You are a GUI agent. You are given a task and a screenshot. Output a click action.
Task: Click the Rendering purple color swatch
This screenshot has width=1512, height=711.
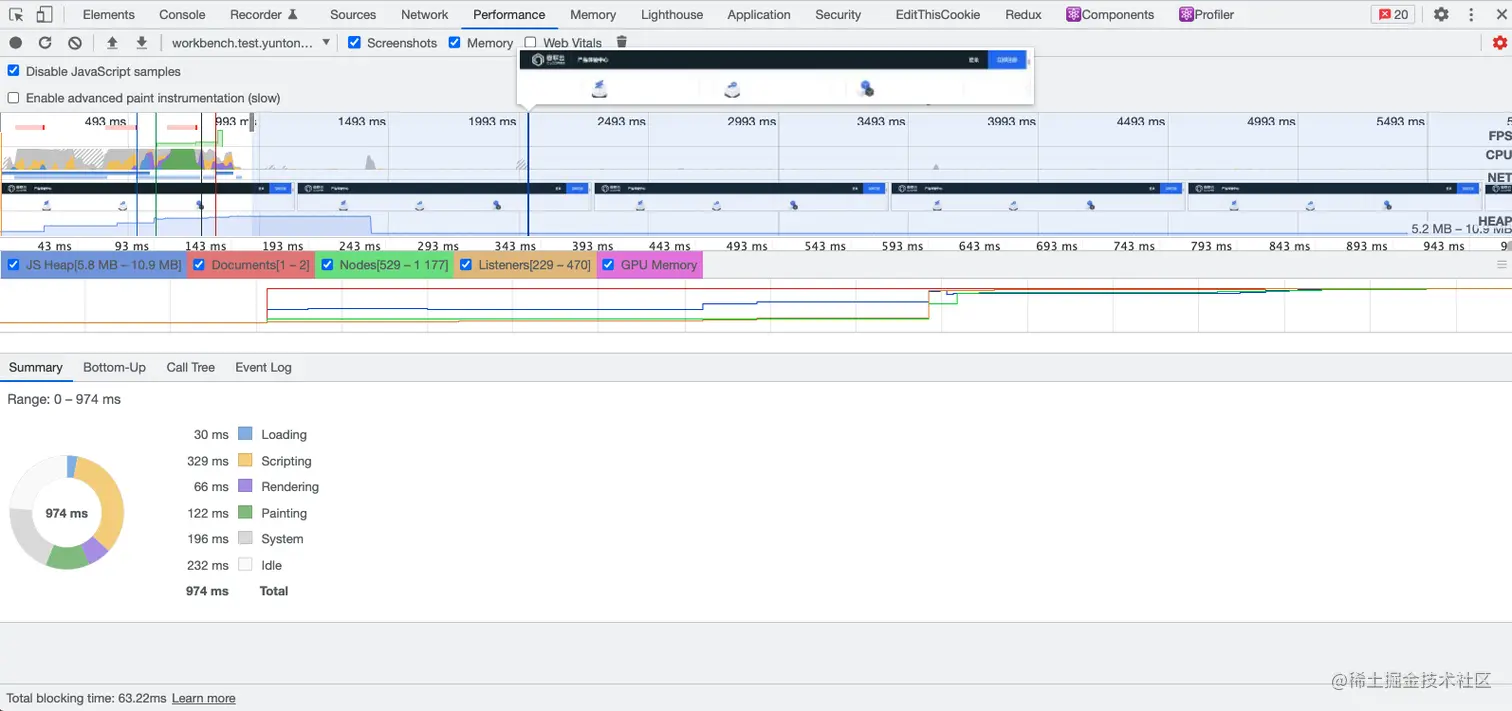pos(246,486)
